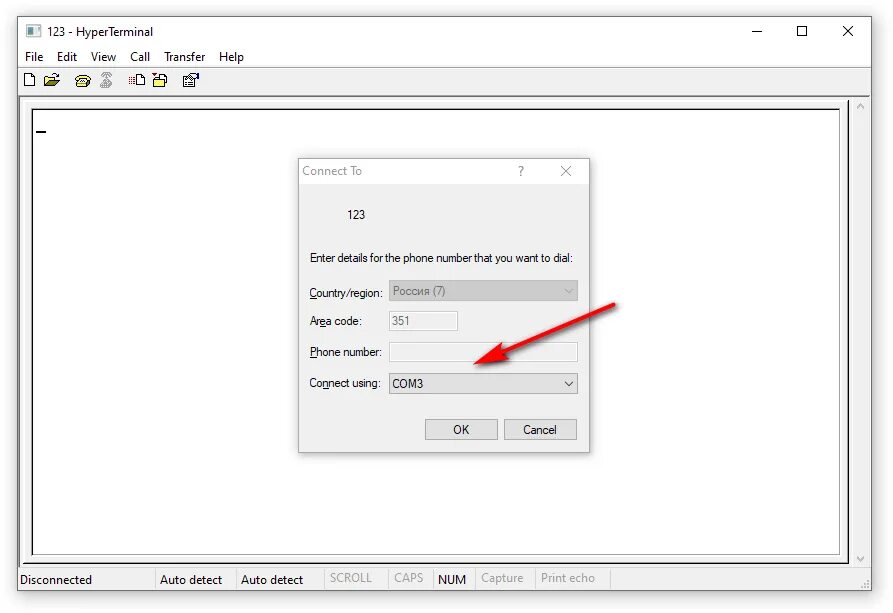Maximize the HyperTerminal window
Image resolution: width=893 pixels, height=613 pixels.
point(802,31)
